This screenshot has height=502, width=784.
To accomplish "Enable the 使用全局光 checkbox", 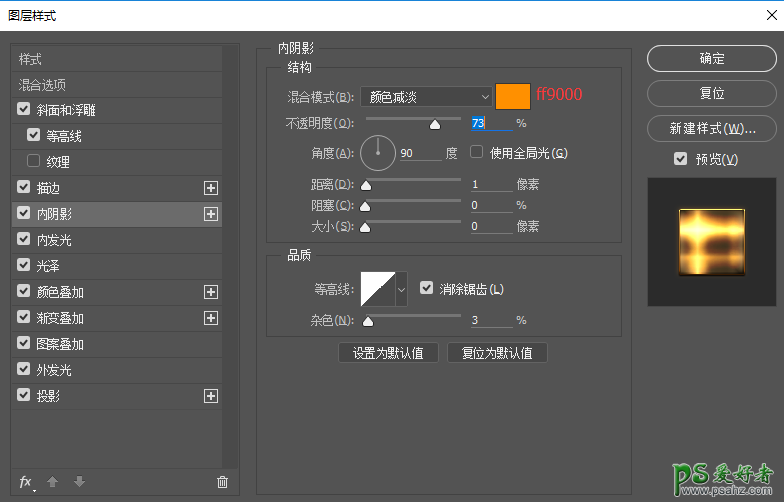I will click(x=477, y=153).
